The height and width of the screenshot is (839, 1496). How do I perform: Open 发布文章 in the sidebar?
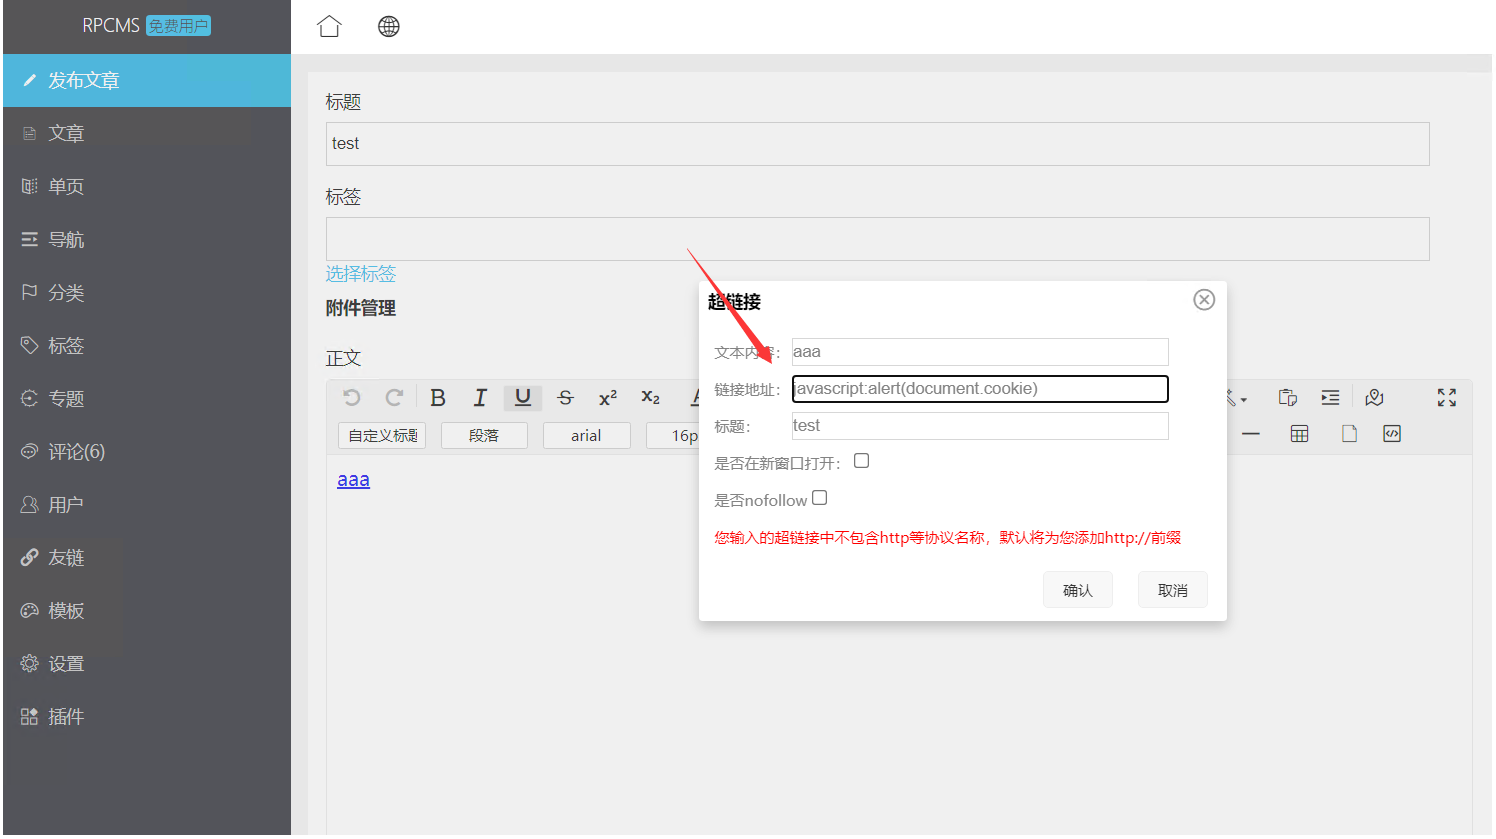(x=147, y=81)
